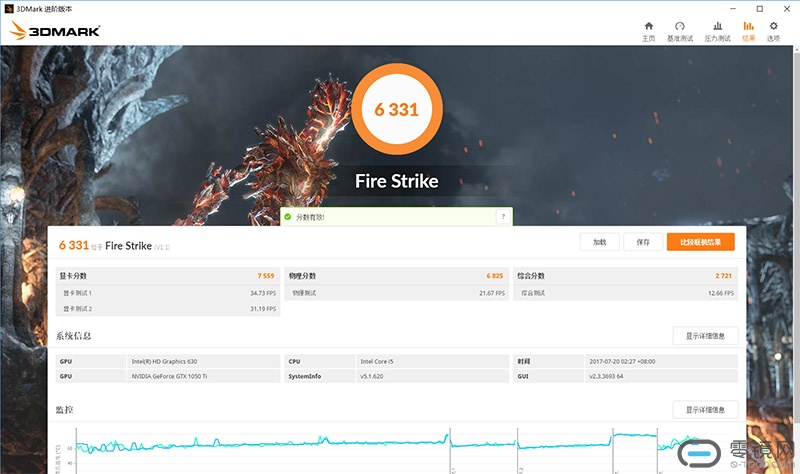800x474 pixels.
Task: Click the Fire Strike title over the image
Action: (x=396, y=181)
